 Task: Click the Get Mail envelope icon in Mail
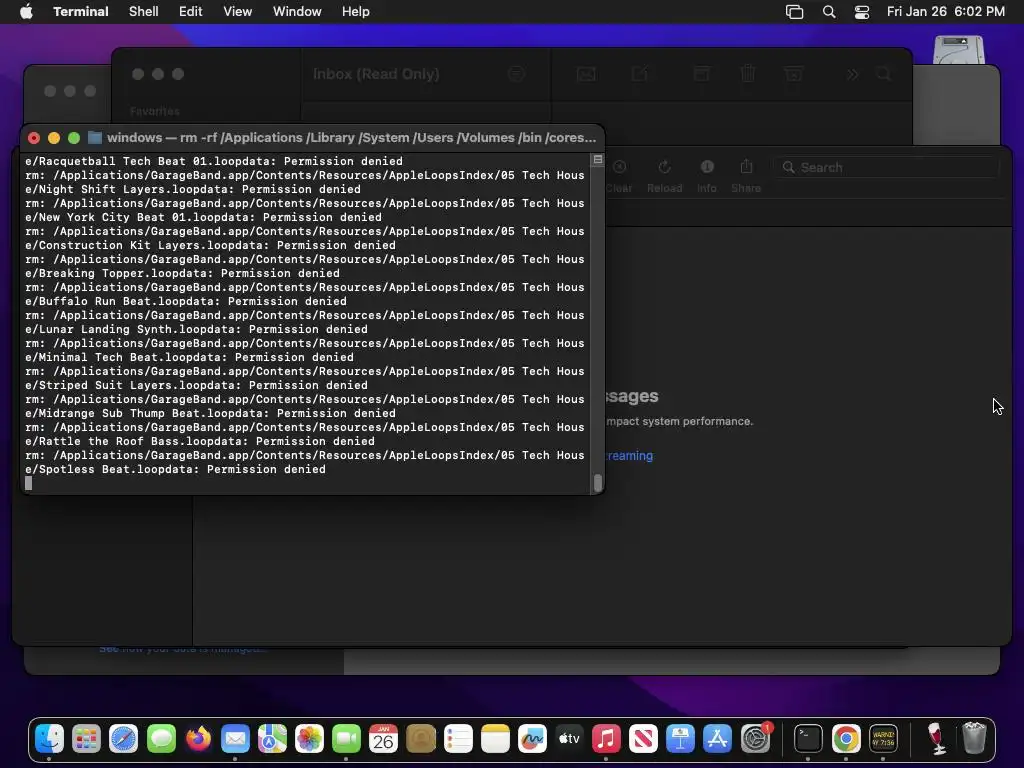(x=586, y=74)
